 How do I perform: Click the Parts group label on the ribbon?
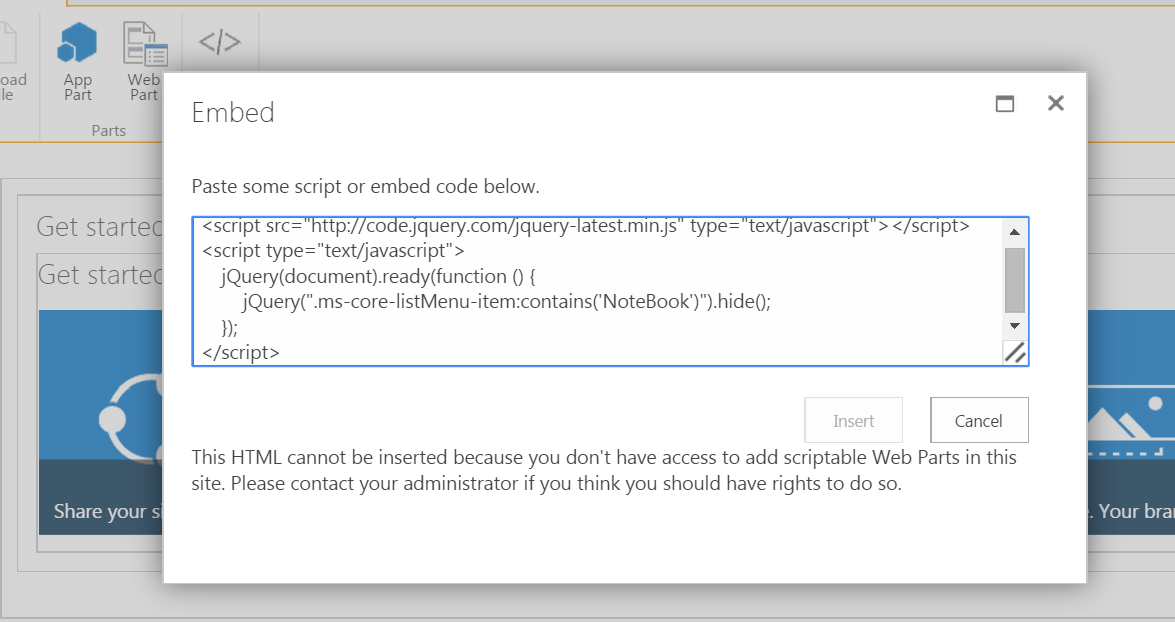coord(108,130)
